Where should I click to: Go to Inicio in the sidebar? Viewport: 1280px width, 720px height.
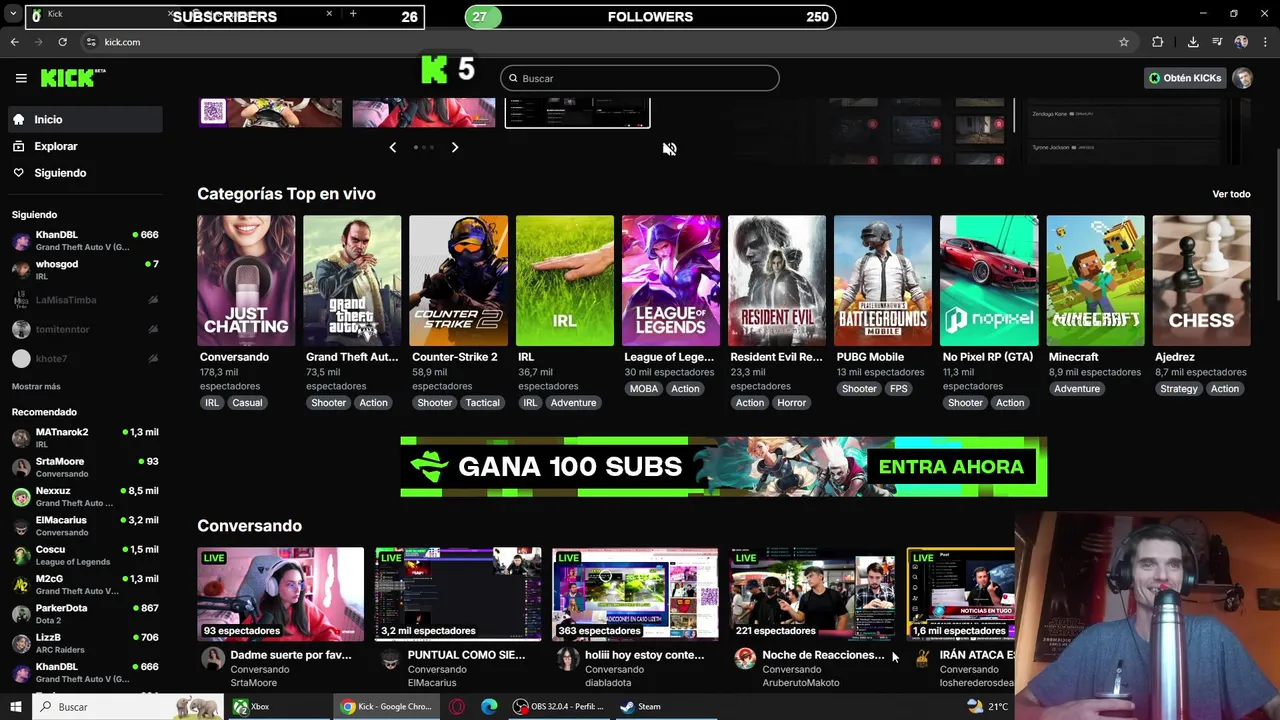(85, 119)
